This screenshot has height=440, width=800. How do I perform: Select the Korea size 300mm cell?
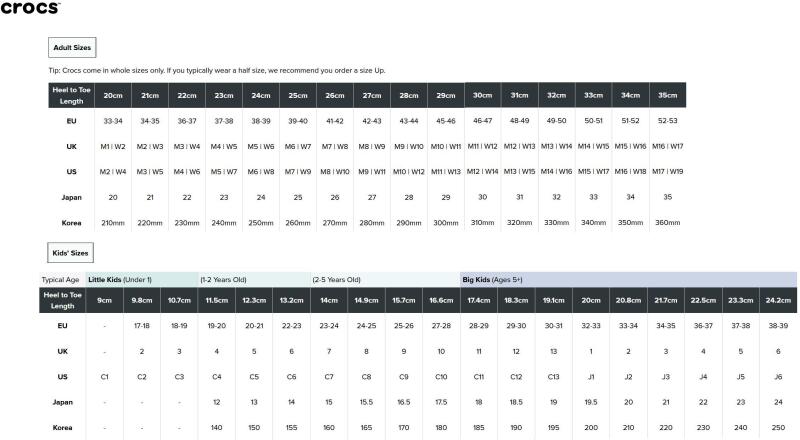446,223
